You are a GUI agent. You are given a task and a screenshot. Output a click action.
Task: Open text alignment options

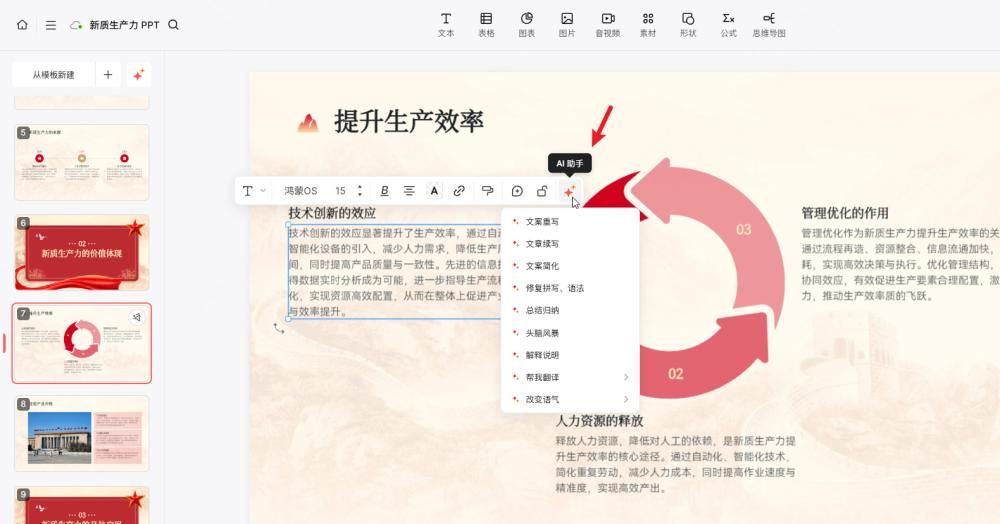tap(409, 191)
